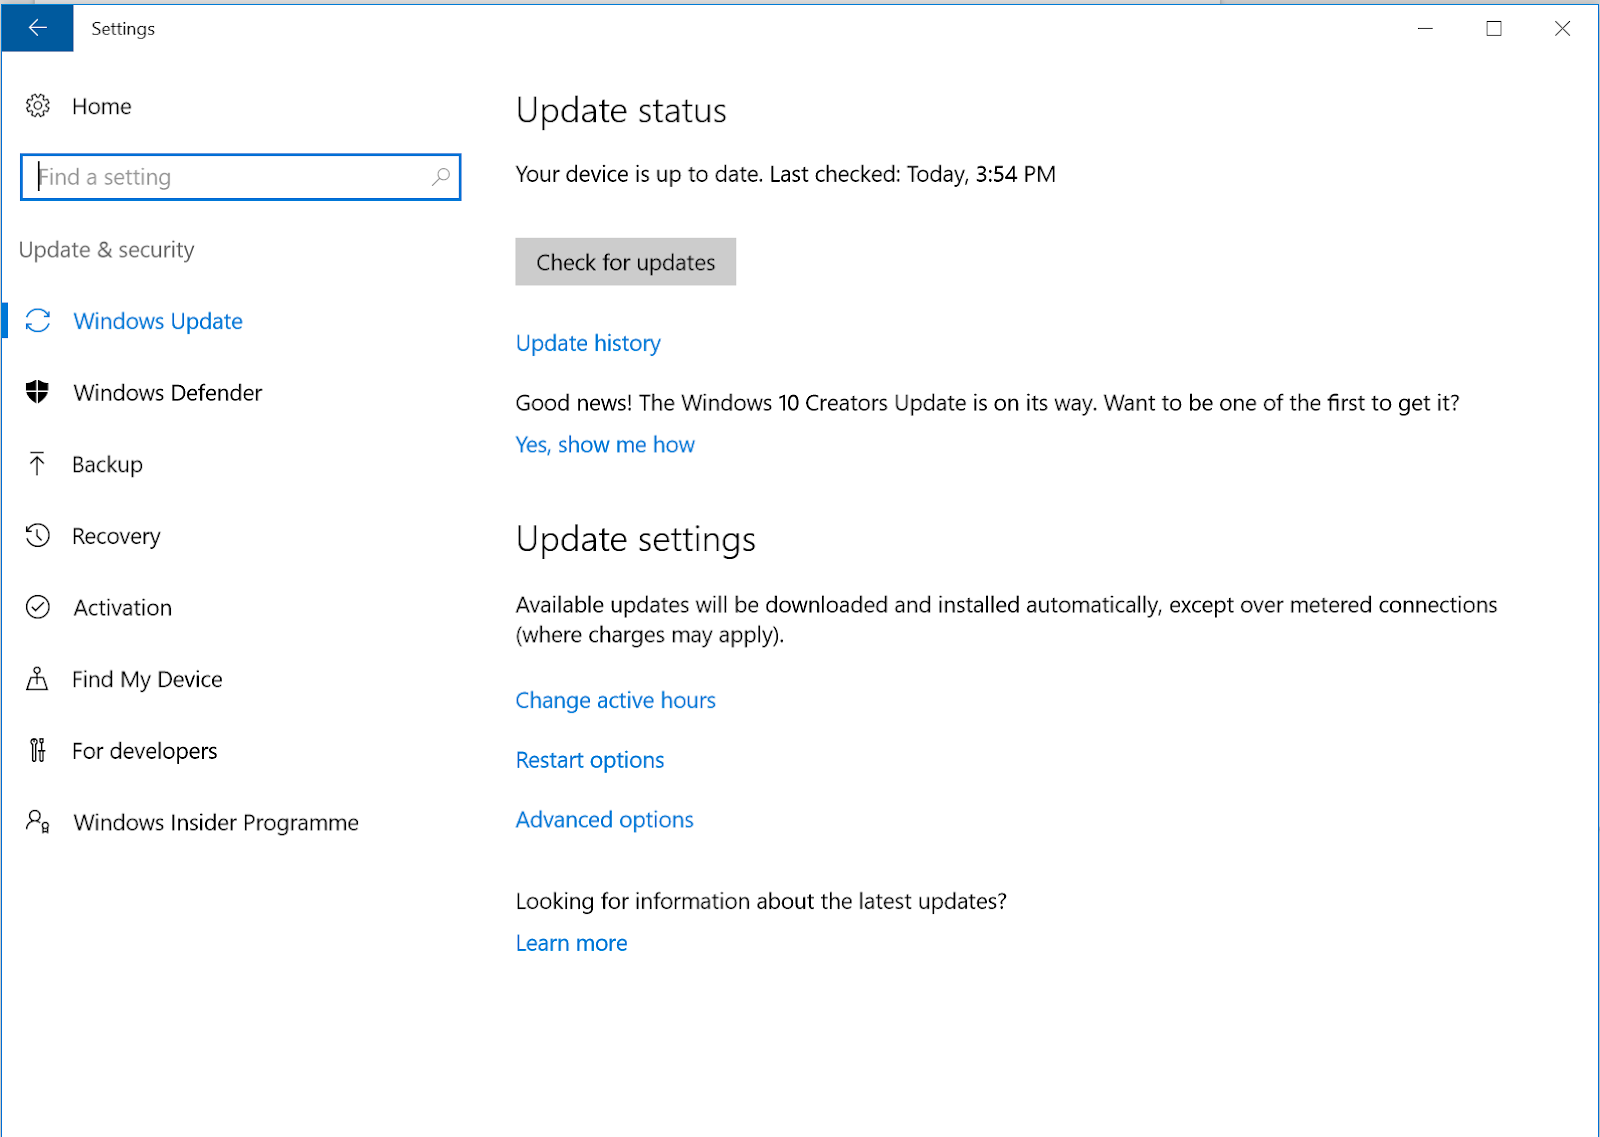1600x1137 pixels.
Task: Open Windows Insider Programme page
Action: (x=216, y=822)
